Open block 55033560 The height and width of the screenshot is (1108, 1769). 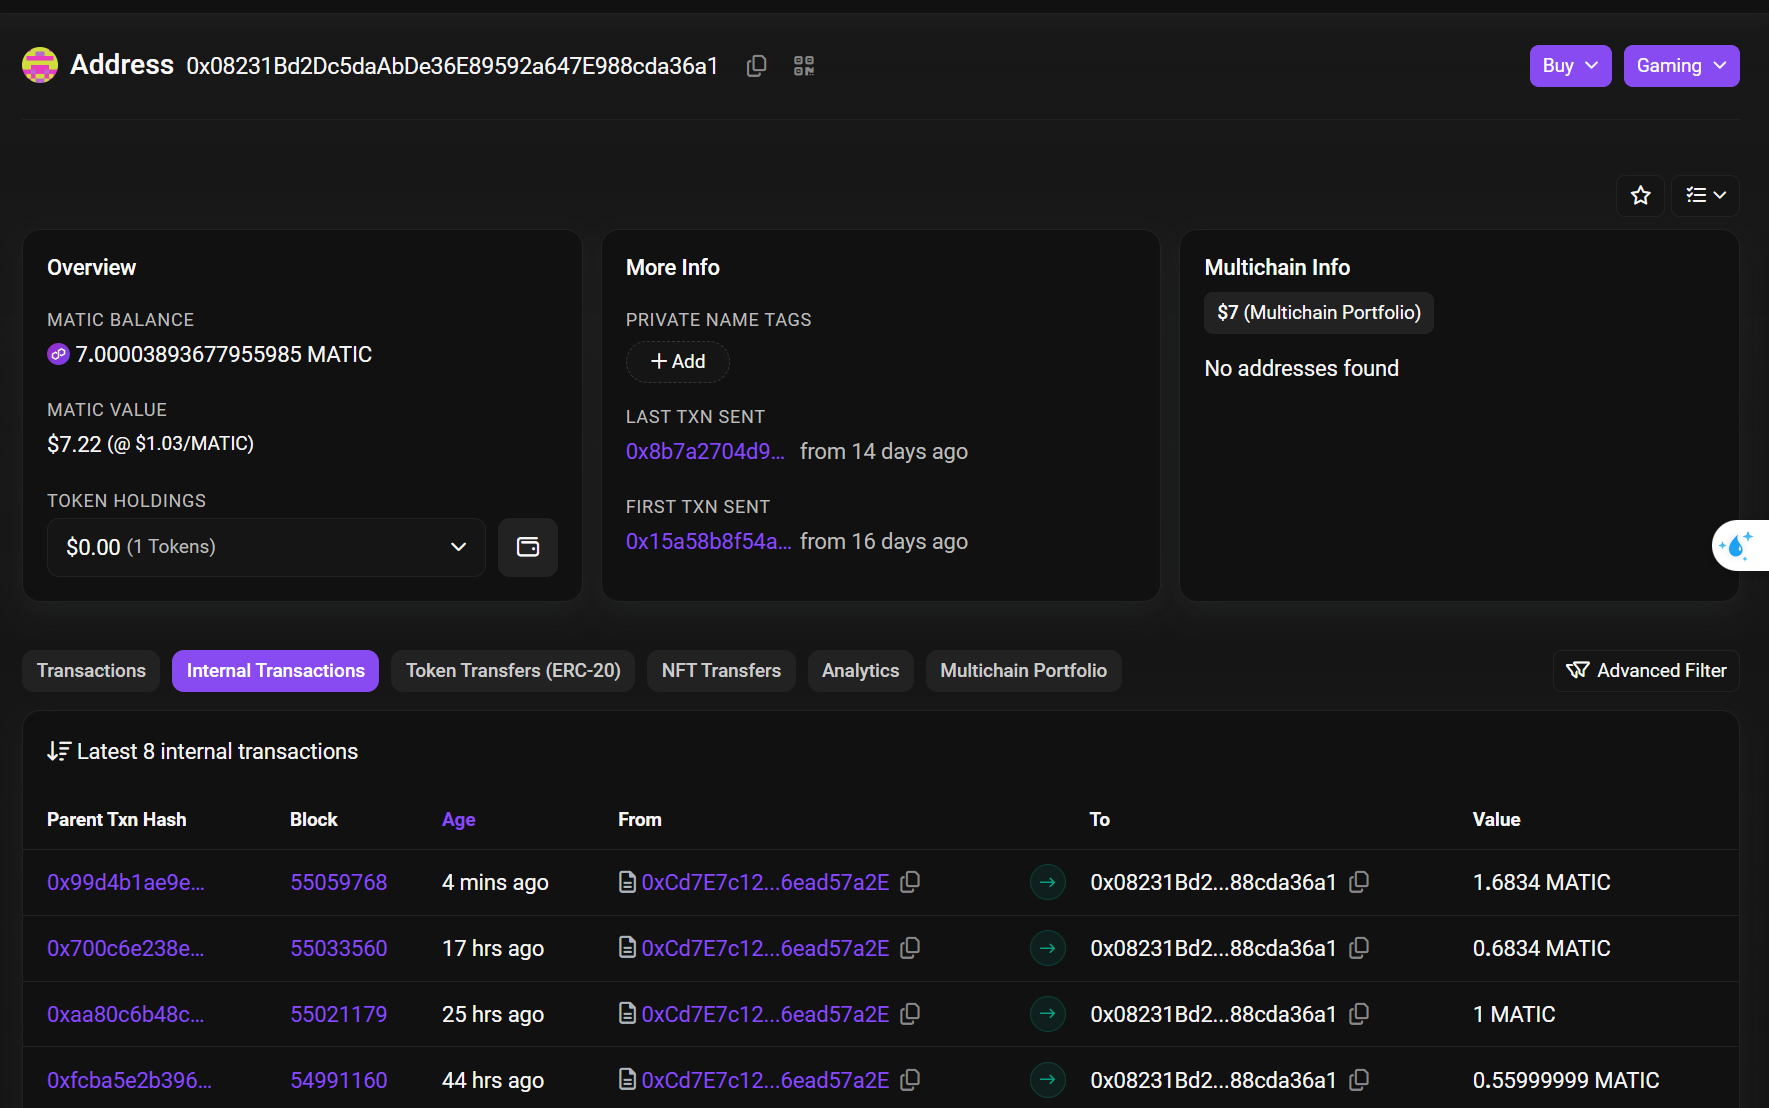[x=338, y=948]
